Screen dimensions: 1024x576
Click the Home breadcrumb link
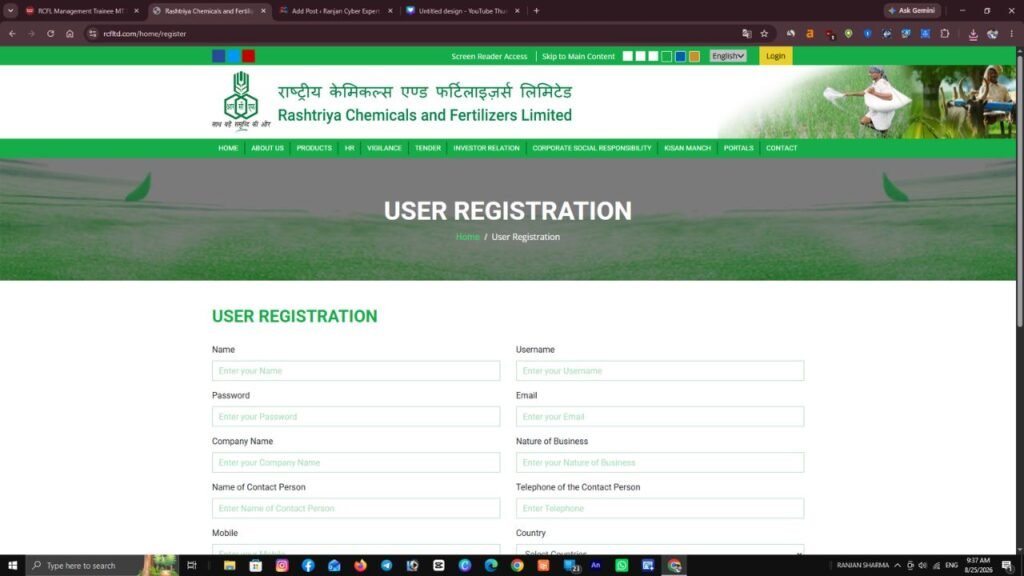click(468, 237)
